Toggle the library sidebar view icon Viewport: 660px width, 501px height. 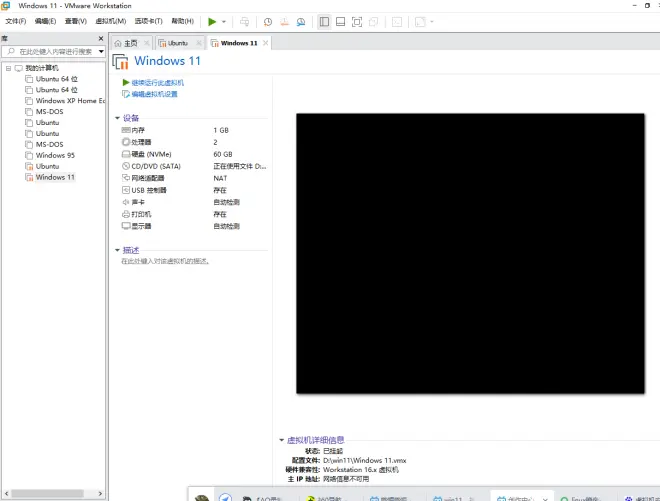coord(324,21)
